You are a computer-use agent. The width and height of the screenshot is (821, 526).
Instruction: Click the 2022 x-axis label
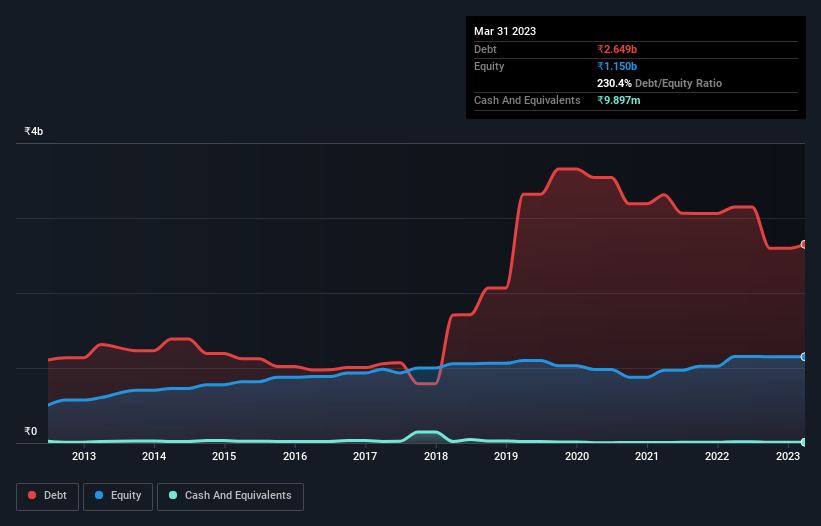pos(717,456)
